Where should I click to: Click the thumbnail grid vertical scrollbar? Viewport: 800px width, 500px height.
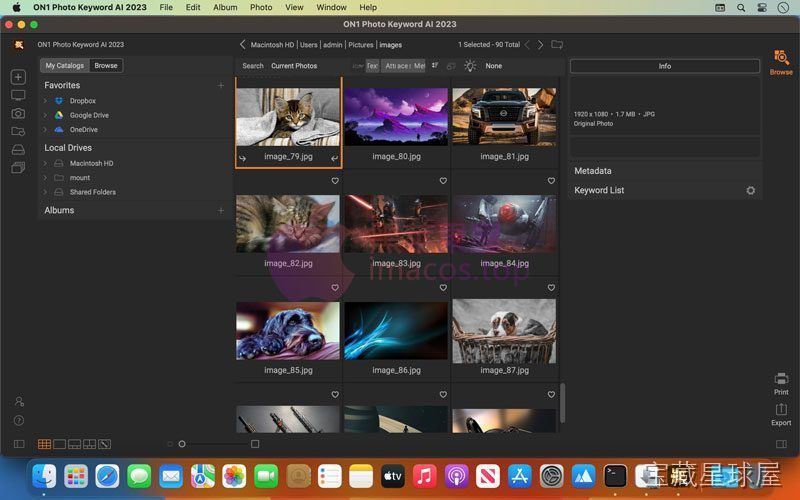(x=563, y=403)
